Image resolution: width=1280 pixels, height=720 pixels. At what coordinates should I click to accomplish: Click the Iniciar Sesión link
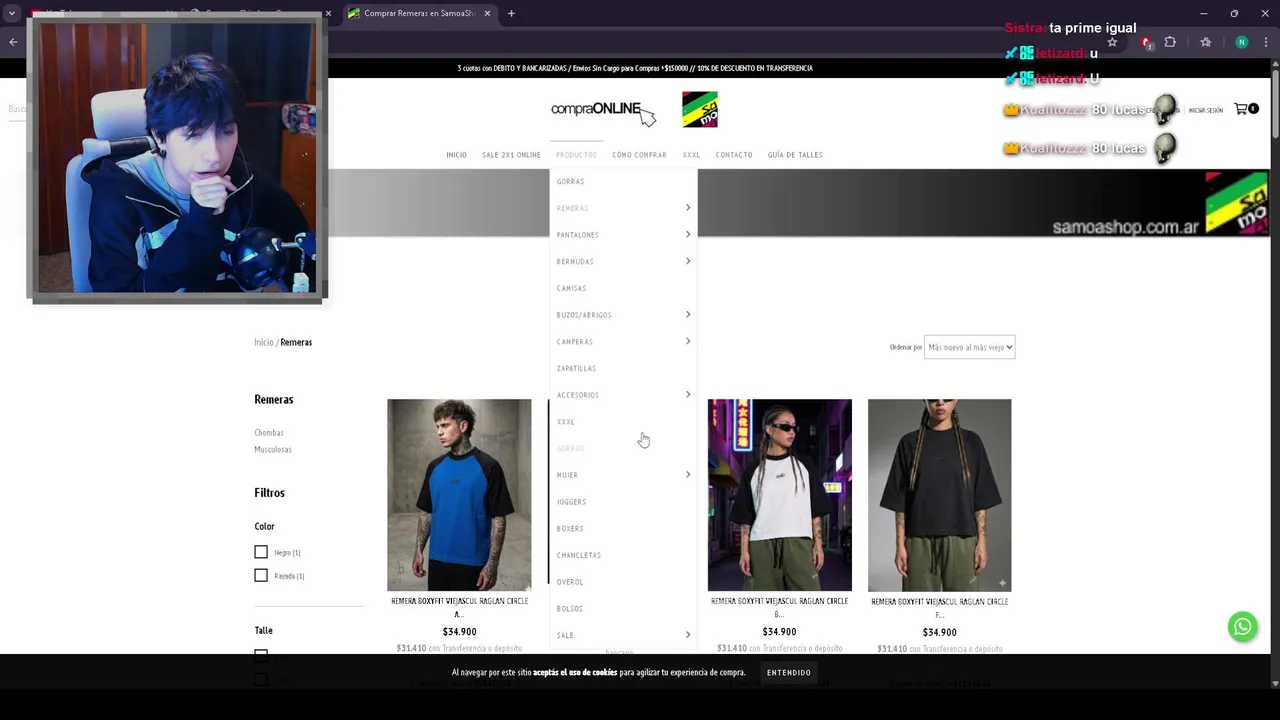pyautogui.click(x=1205, y=110)
